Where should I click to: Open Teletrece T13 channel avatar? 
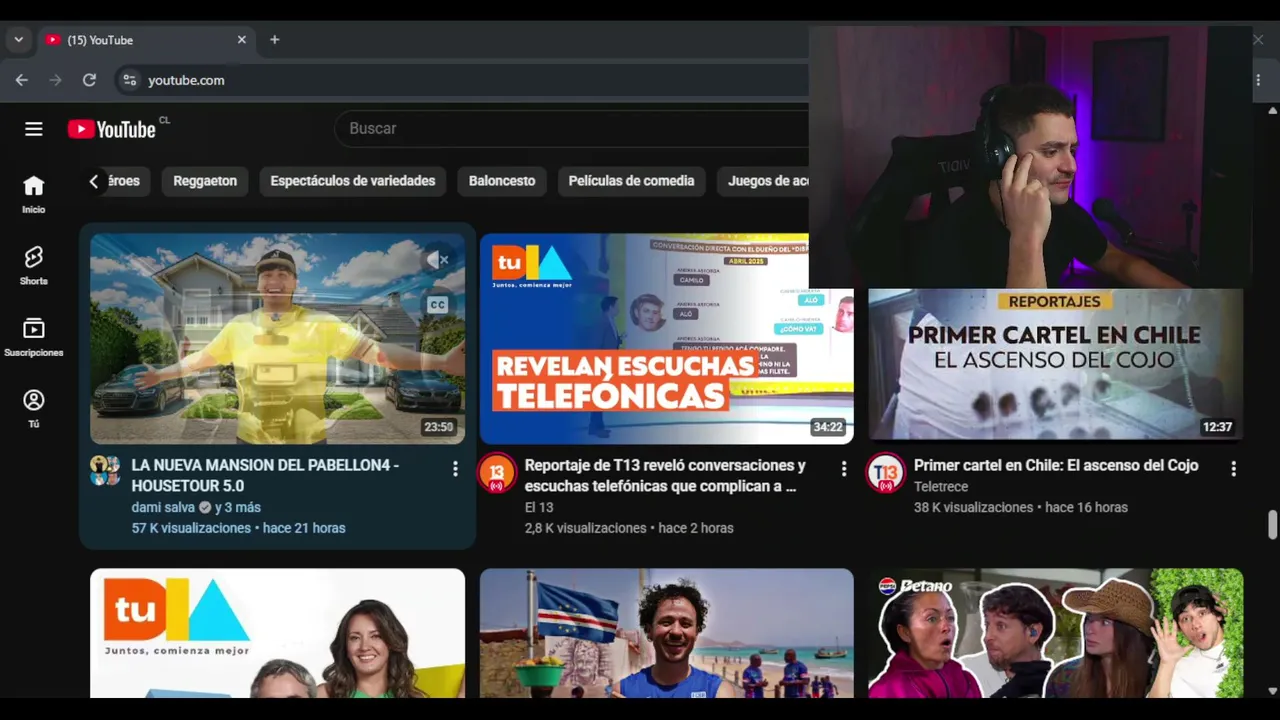pyautogui.click(x=886, y=473)
